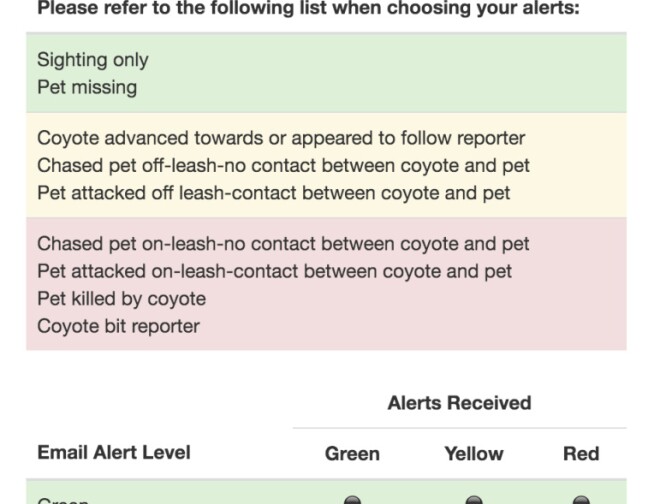This screenshot has height=504, width=672.
Task: Click "Pet attacked on-leash" entry
Action: pos(274,271)
